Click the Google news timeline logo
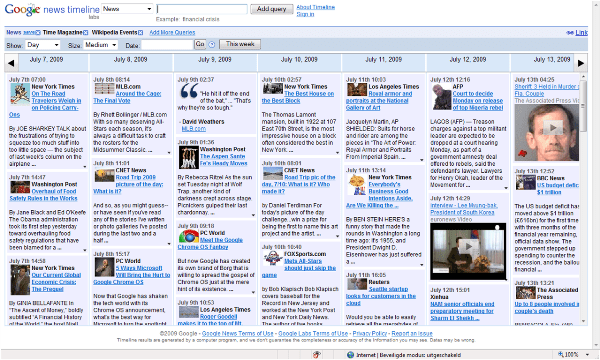600x360 pixels. click(52, 10)
